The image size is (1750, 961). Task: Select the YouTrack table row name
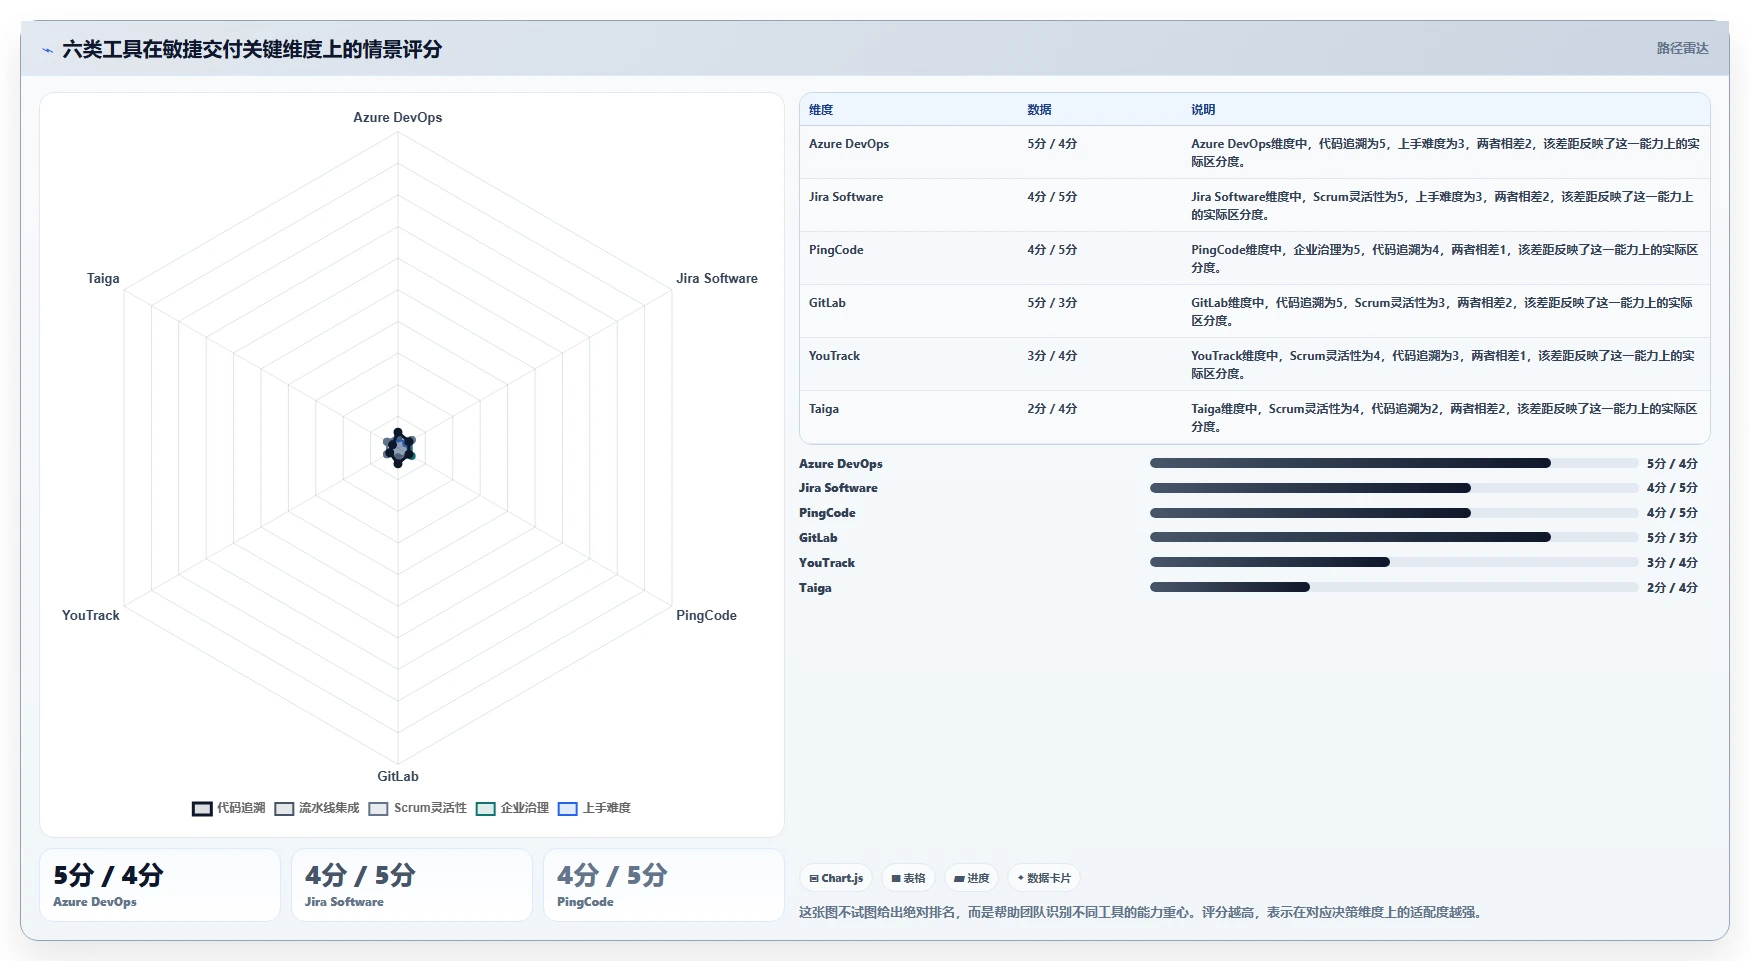(834, 356)
